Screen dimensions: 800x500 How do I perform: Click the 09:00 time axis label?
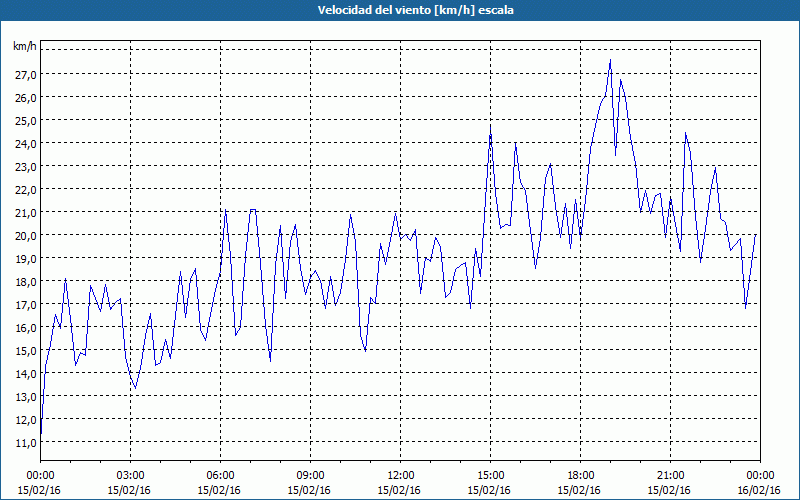[310, 476]
